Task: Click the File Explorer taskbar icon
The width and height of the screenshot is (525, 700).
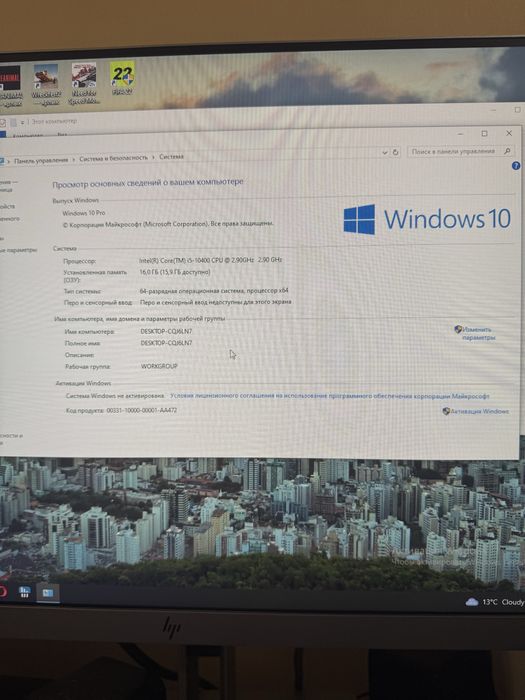Action: (x=48, y=593)
